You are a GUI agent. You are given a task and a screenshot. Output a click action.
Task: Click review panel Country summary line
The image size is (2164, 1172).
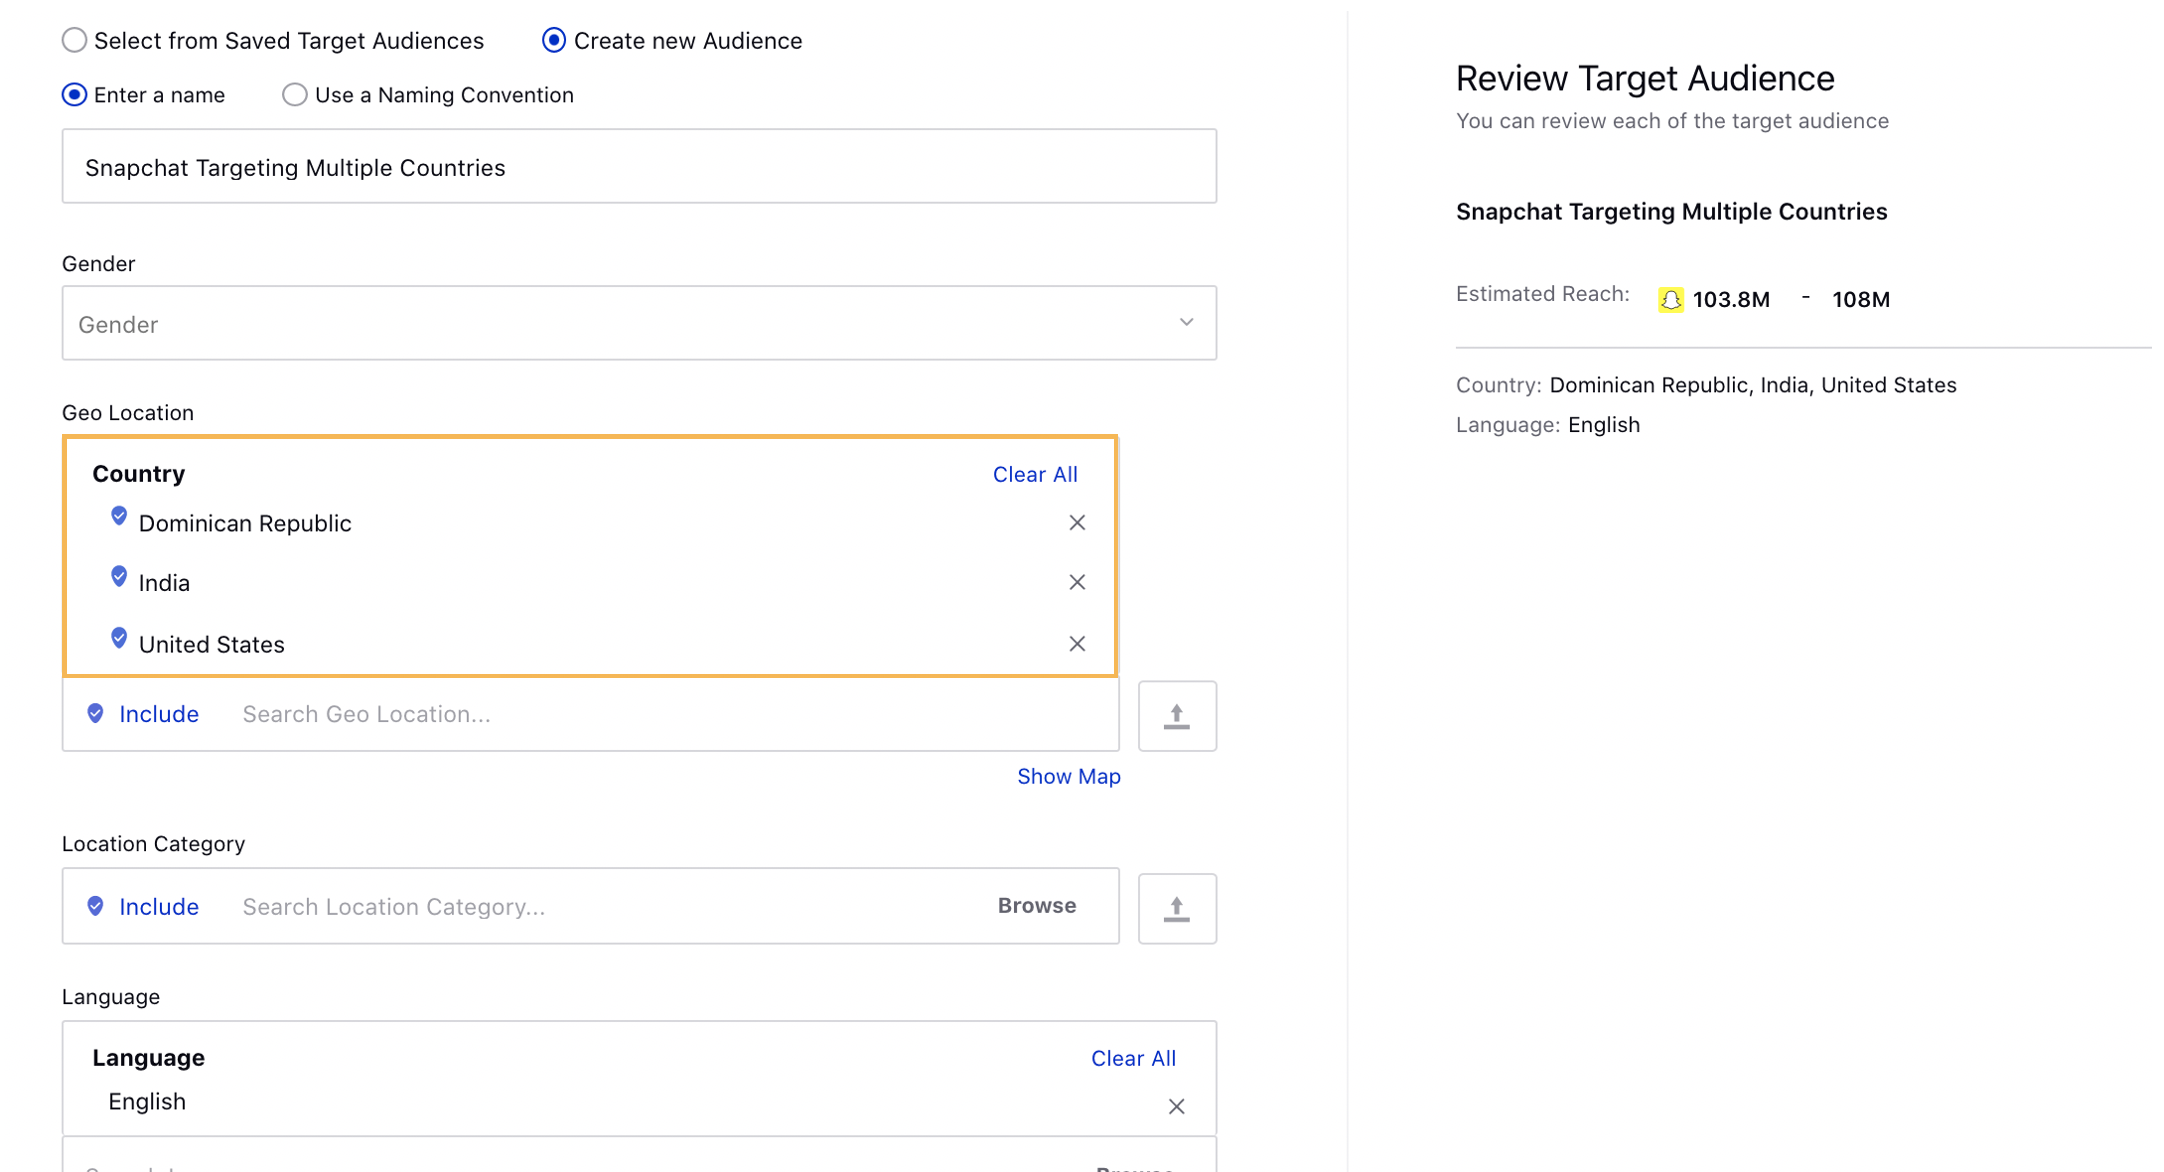coord(1706,385)
